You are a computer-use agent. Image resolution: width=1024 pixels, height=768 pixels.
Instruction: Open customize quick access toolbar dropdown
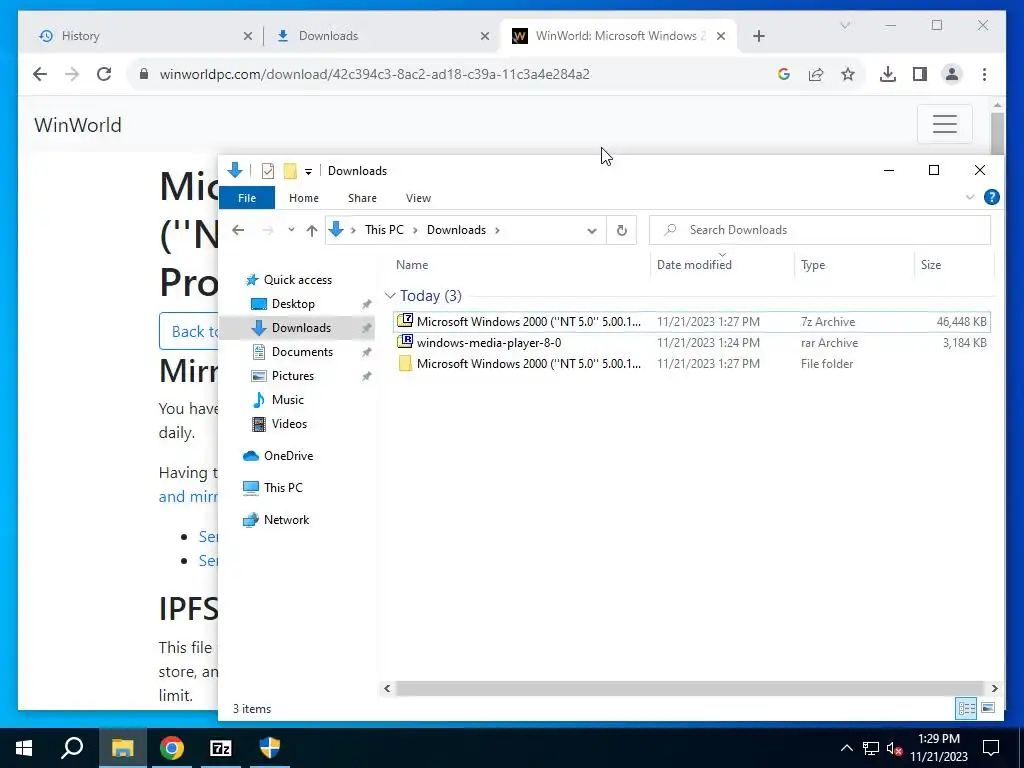[308, 172]
